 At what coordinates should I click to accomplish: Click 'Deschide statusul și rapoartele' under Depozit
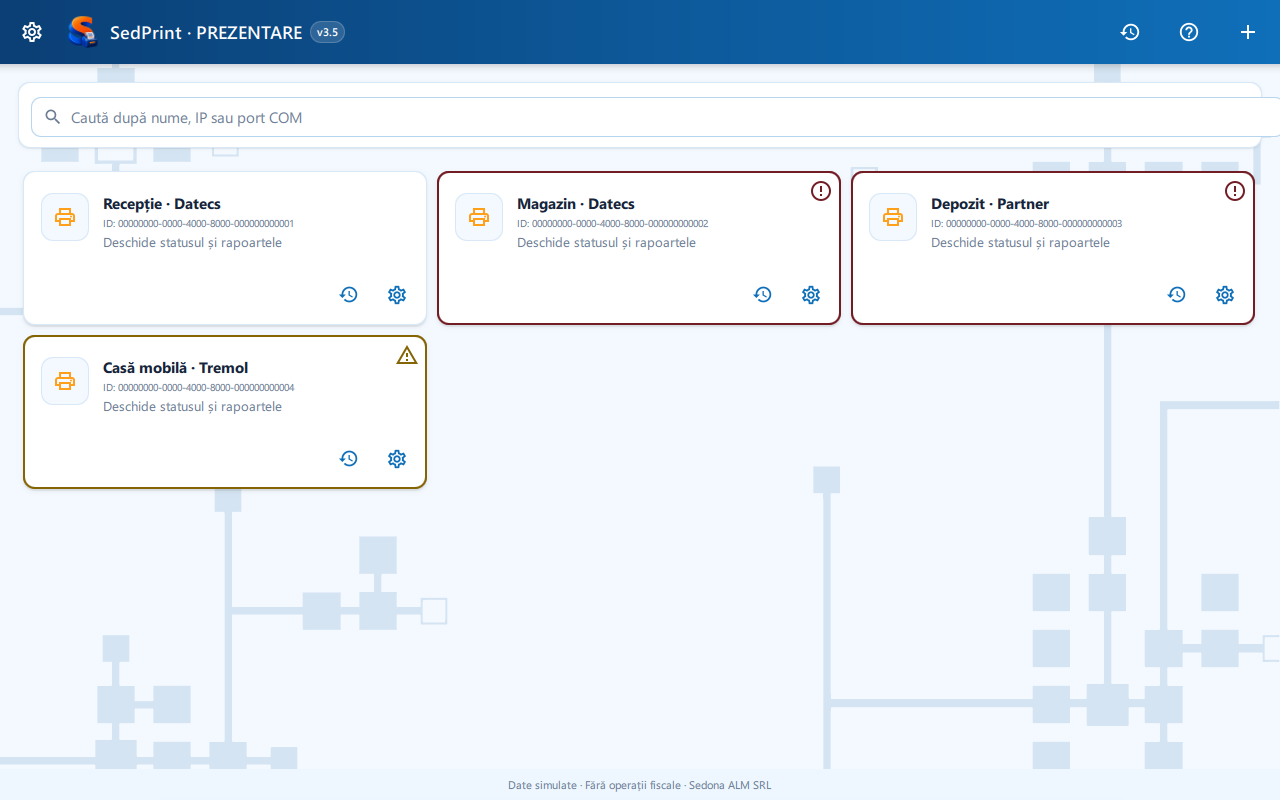[1021, 243]
